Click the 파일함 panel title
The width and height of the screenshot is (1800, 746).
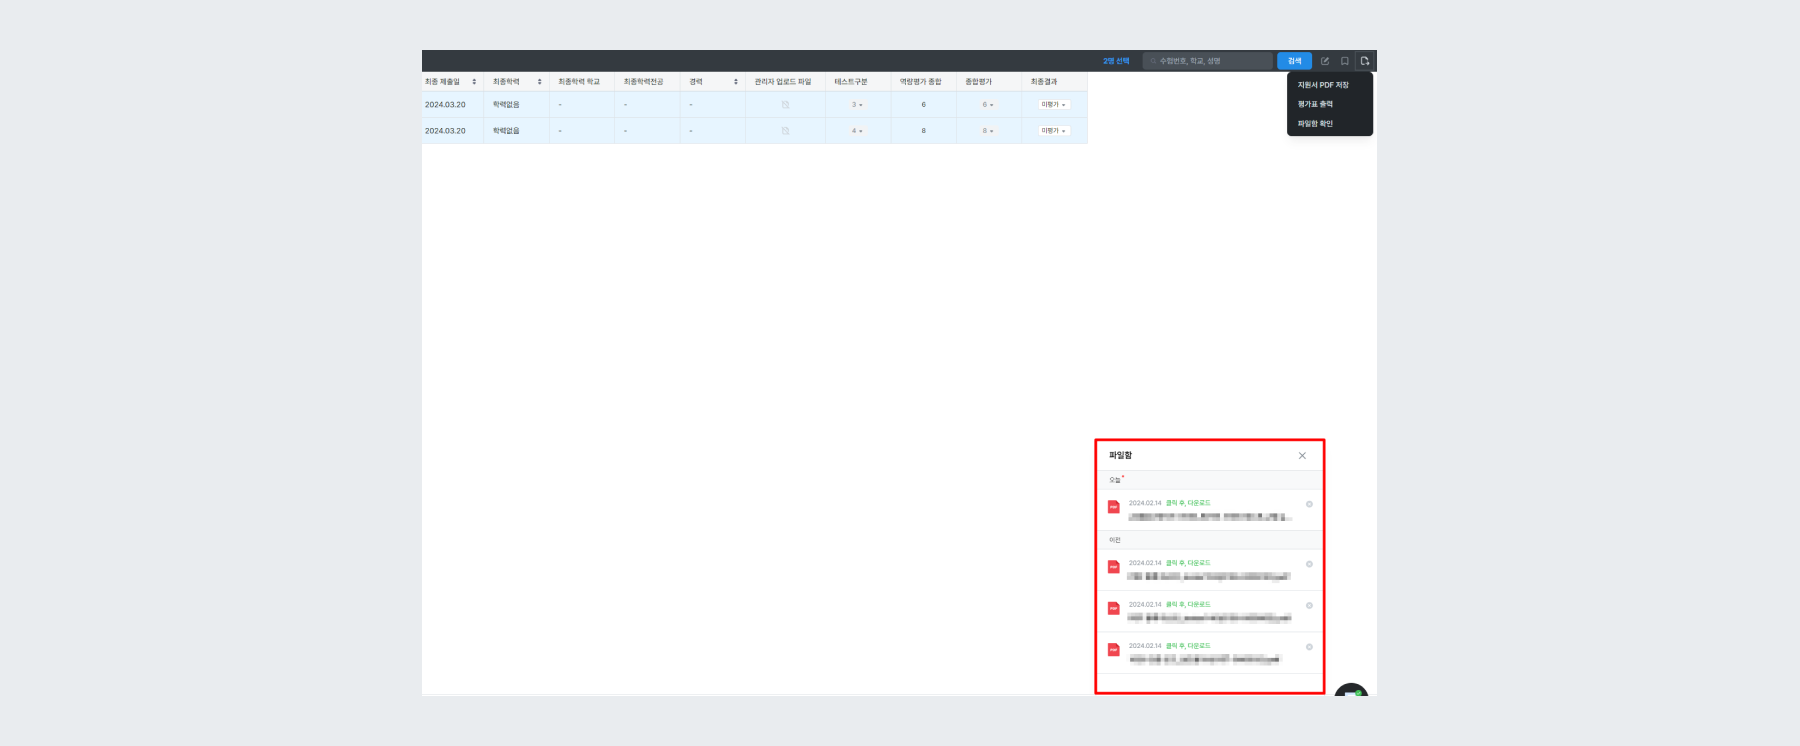pos(1120,455)
